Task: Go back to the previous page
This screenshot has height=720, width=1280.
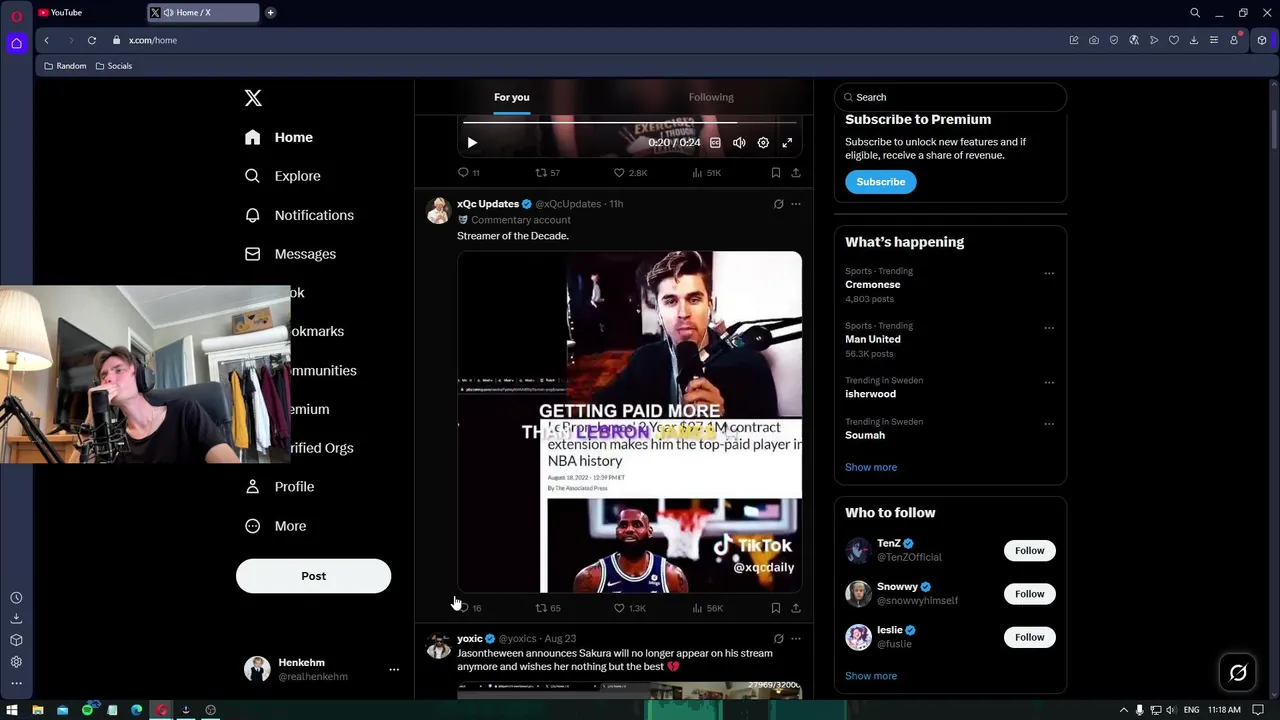Action: 46,40
